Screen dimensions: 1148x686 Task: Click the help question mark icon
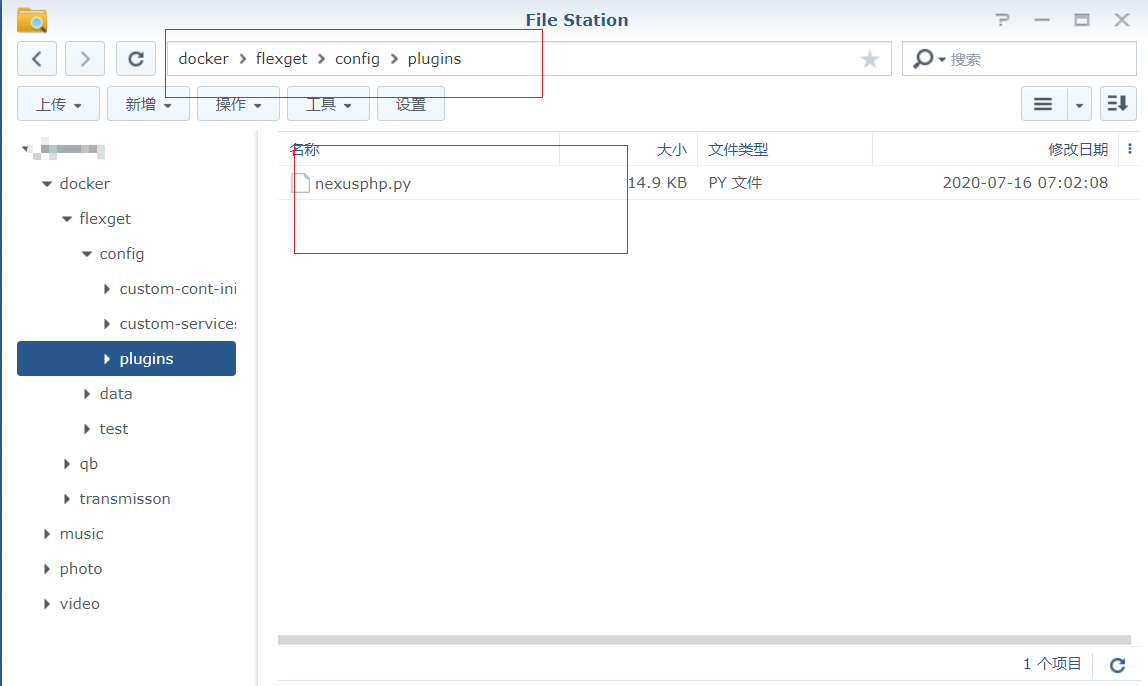point(1002,19)
